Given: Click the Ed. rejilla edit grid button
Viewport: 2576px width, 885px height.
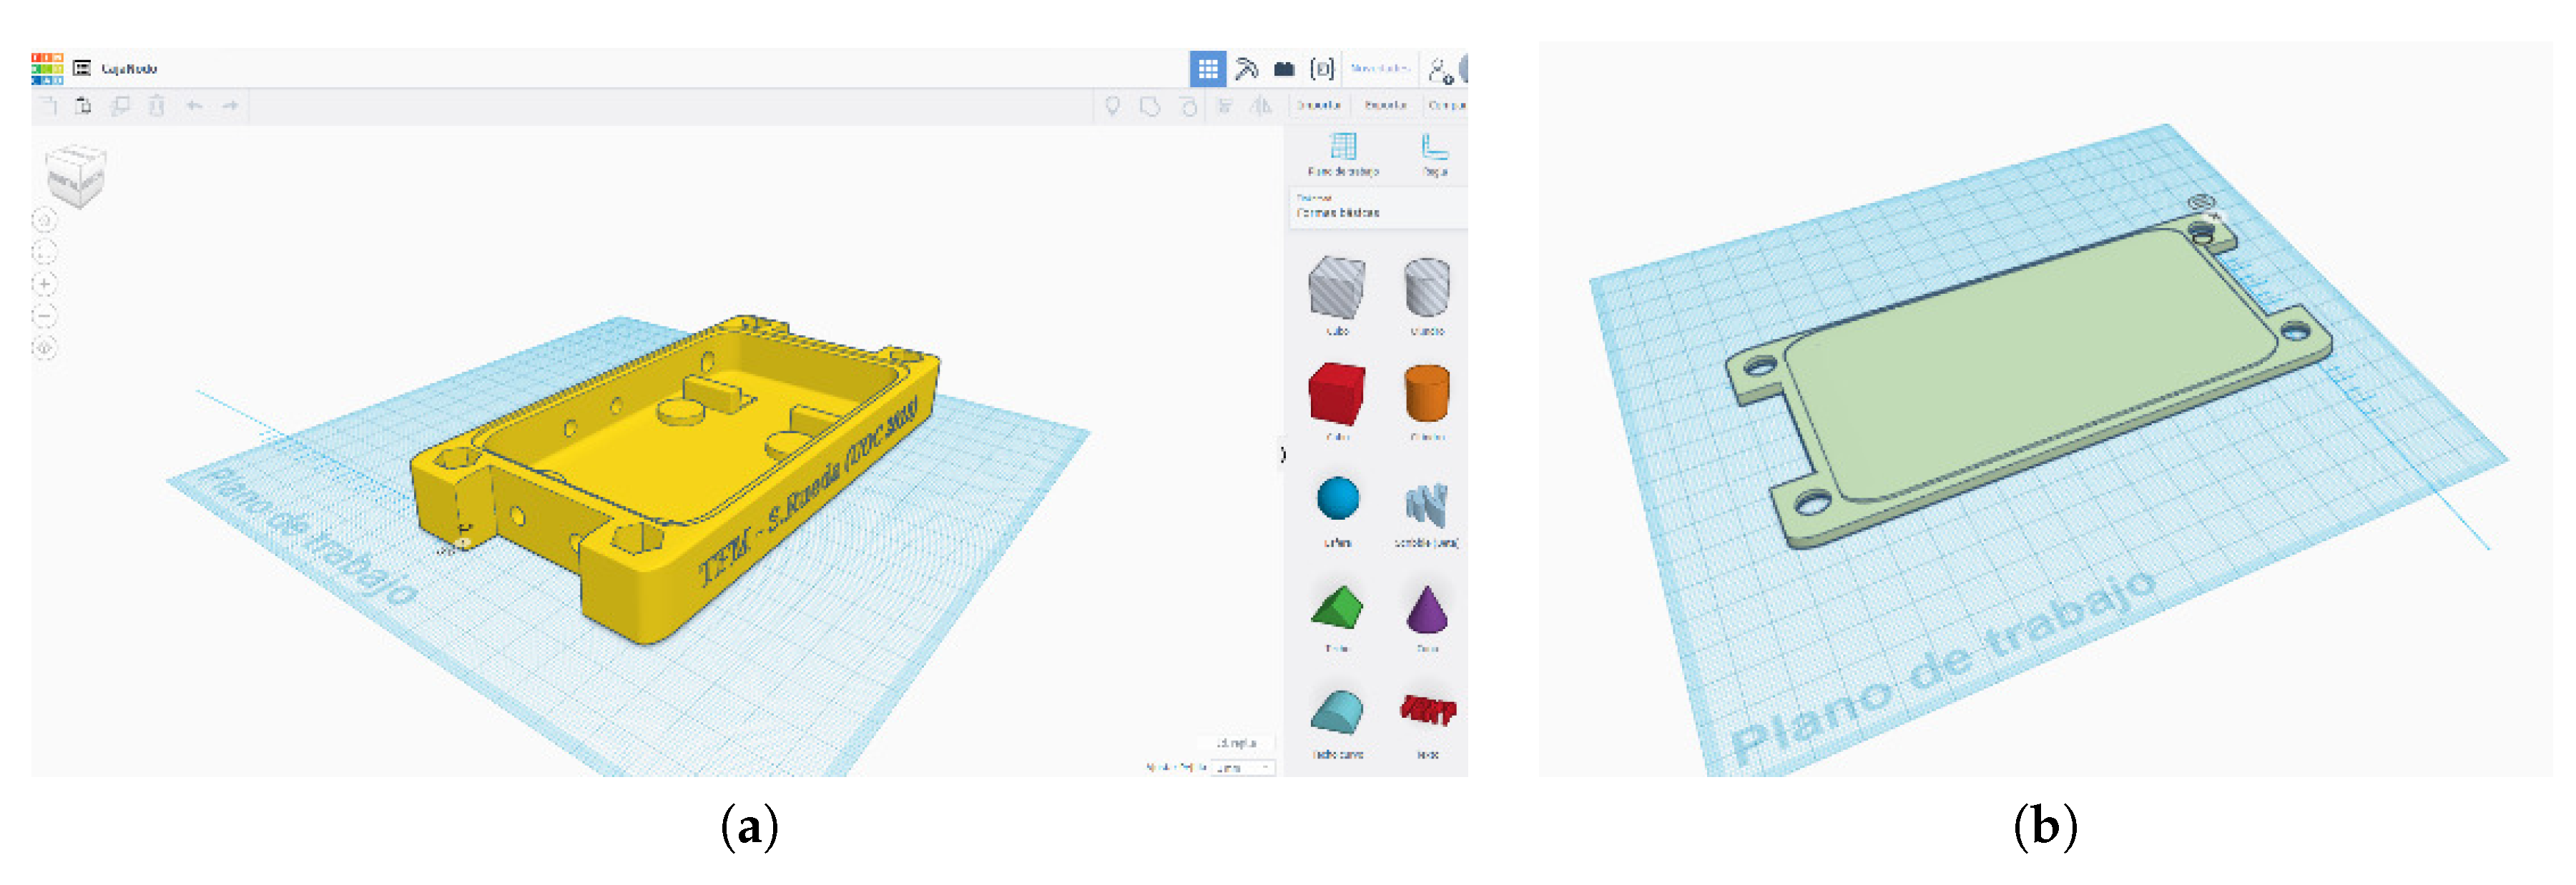Looking at the screenshot, I should (x=1236, y=743).
